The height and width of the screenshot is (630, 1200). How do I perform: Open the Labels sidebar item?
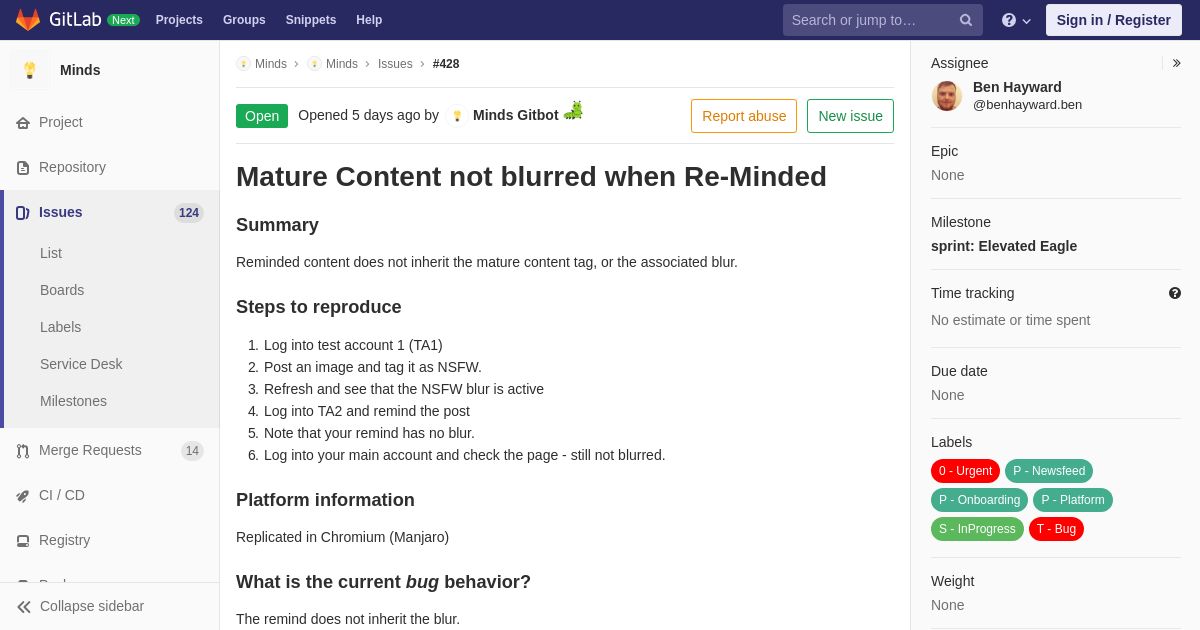coord(60,327)
